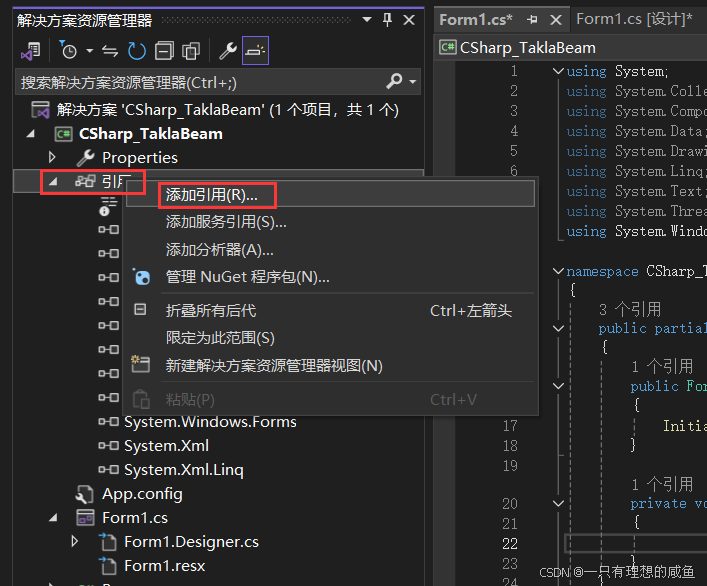Open Properties via wrench toolbar icon
This screenshot has height=586, width=707.
[x=228, y=51]
